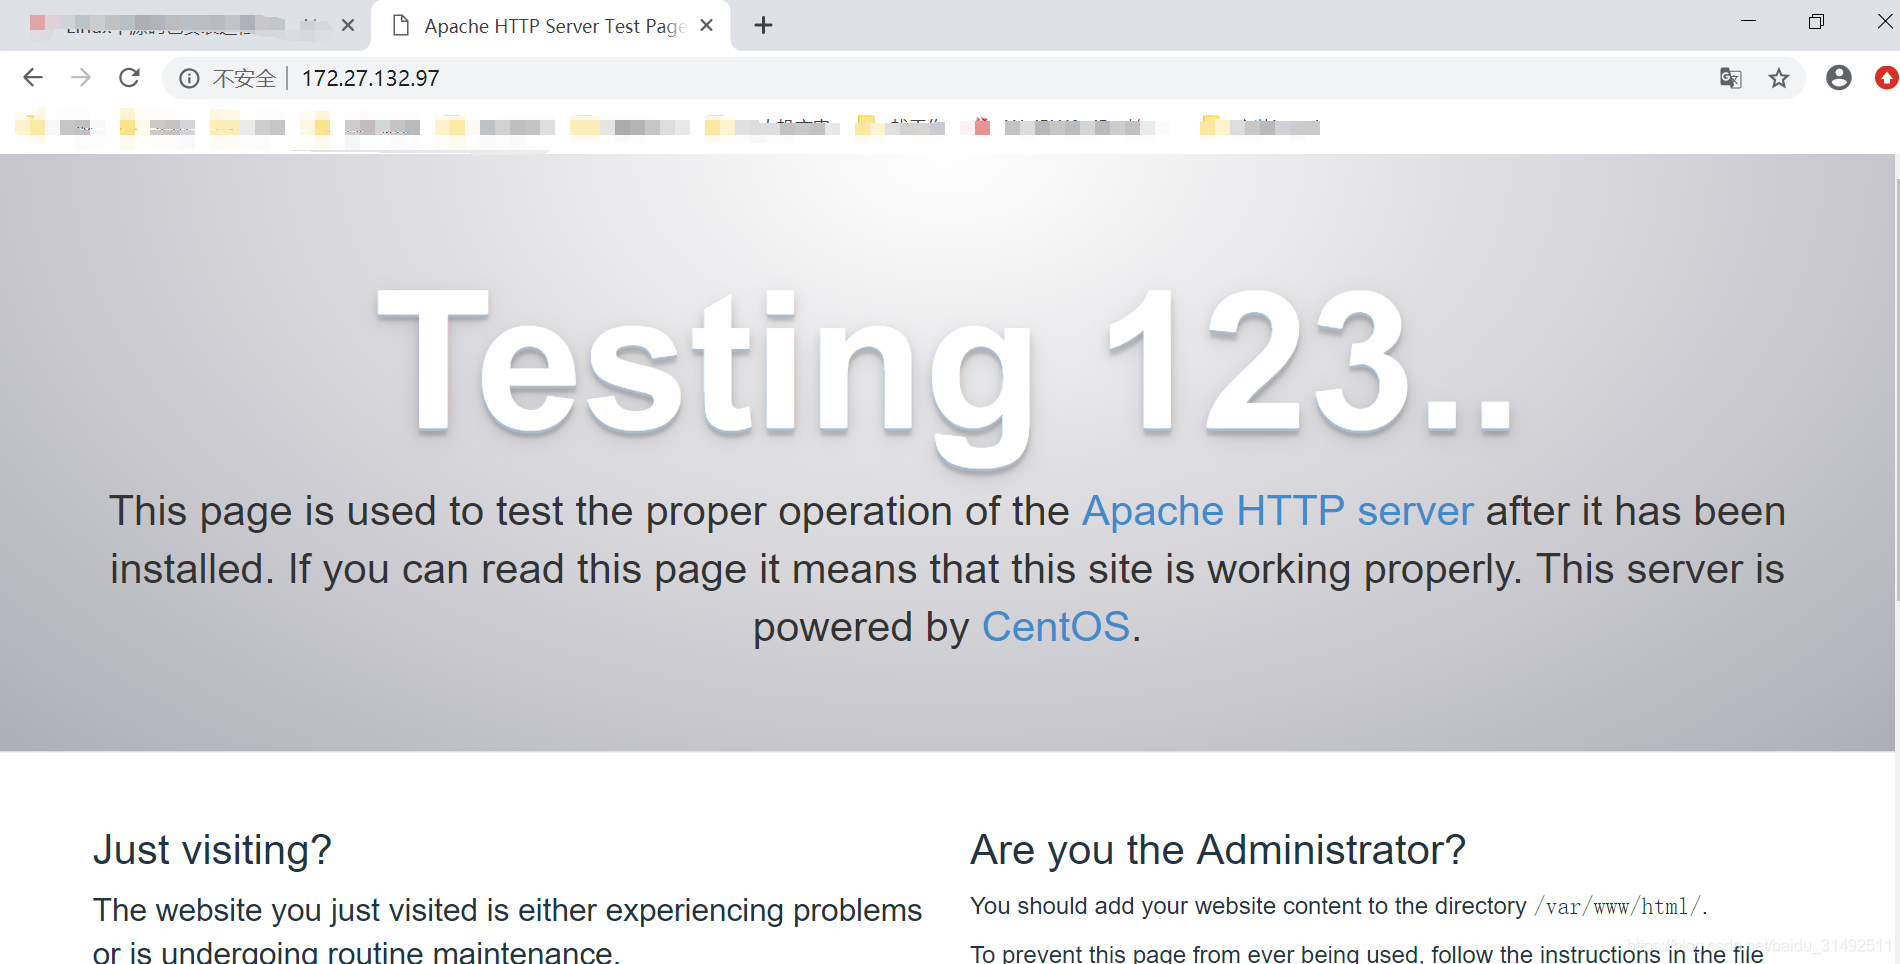
Task: Open the Google Translate page icon
Action: [x=1731, y=77]
